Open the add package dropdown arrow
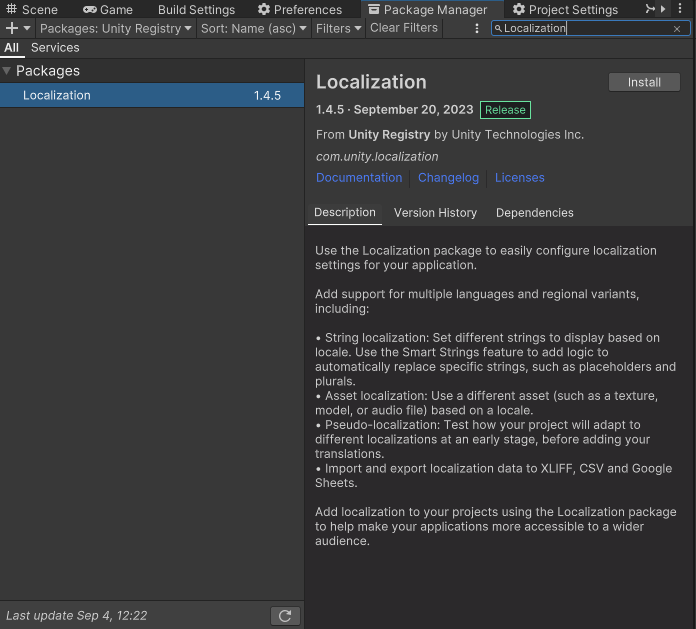The width and height of the screenshot is (696, 629). [x=27, y=28]
